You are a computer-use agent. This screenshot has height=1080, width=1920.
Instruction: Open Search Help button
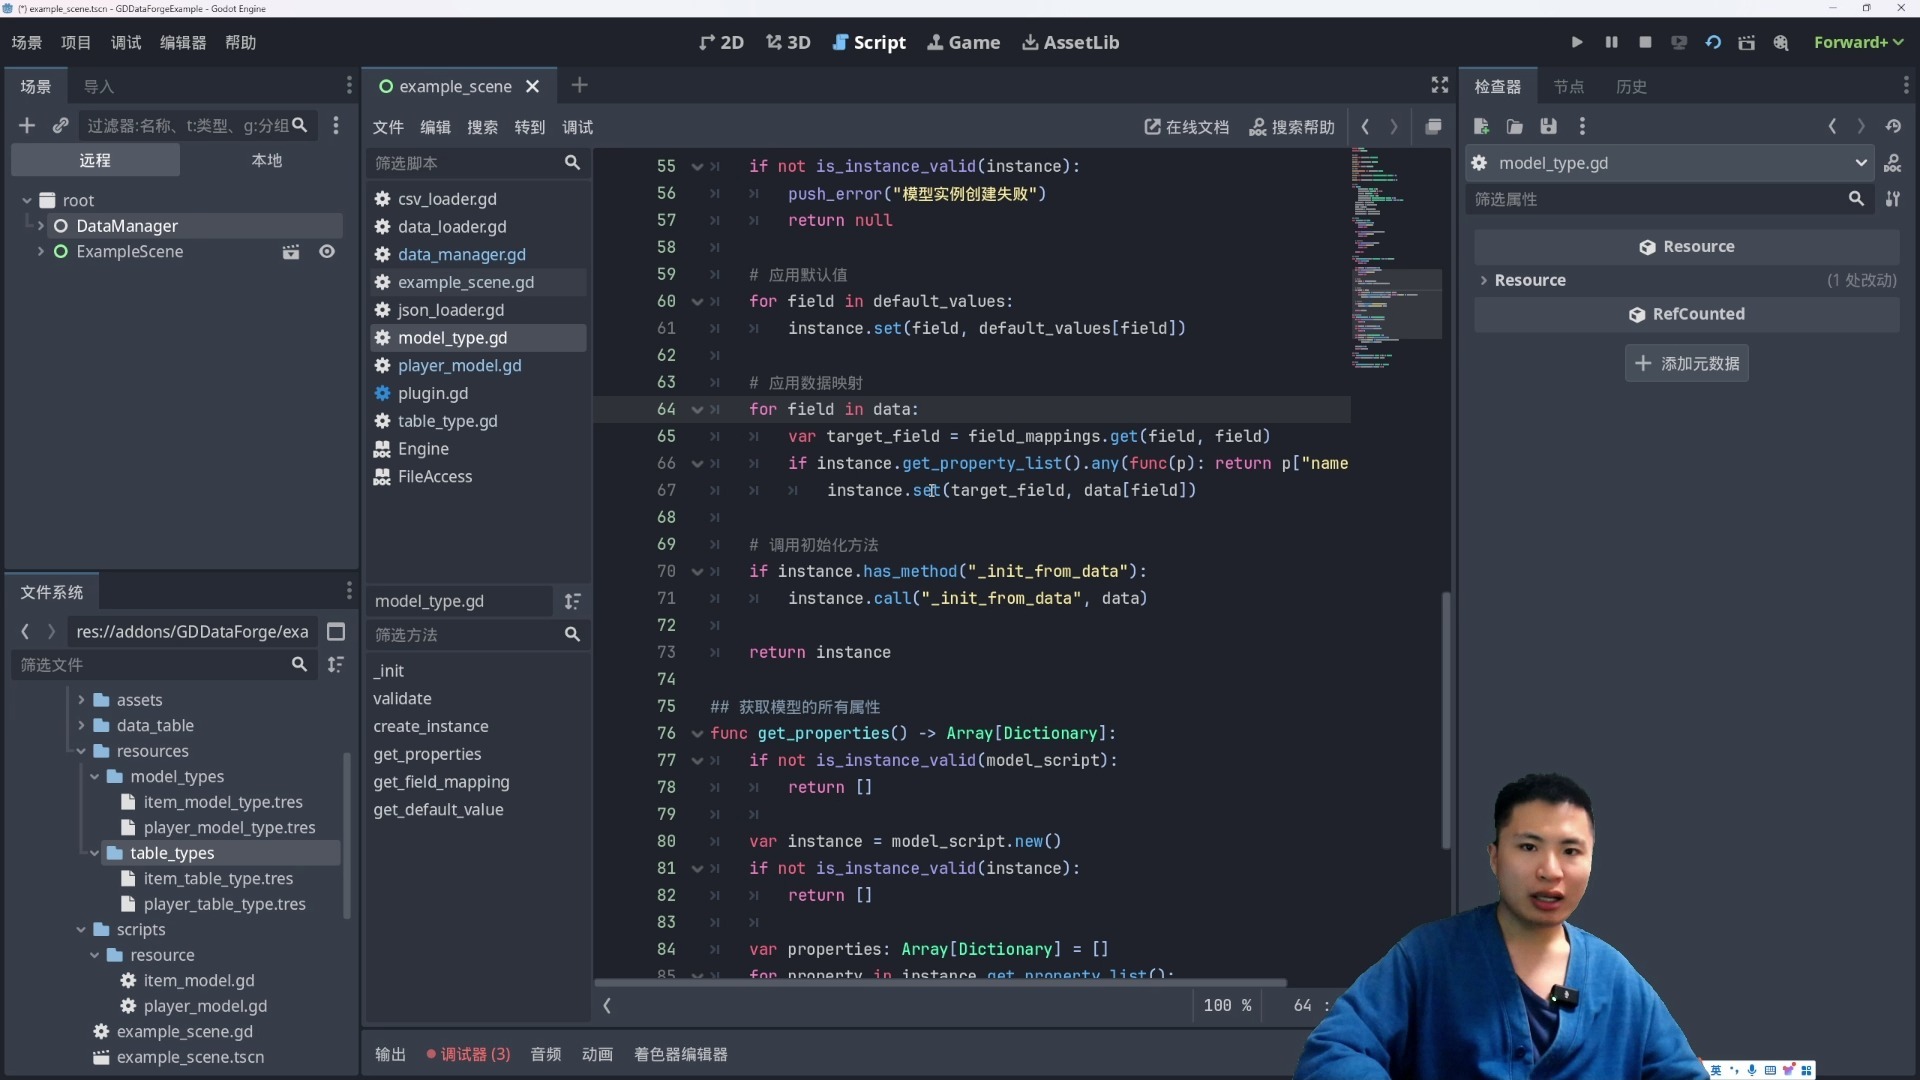pos(1292,127)
